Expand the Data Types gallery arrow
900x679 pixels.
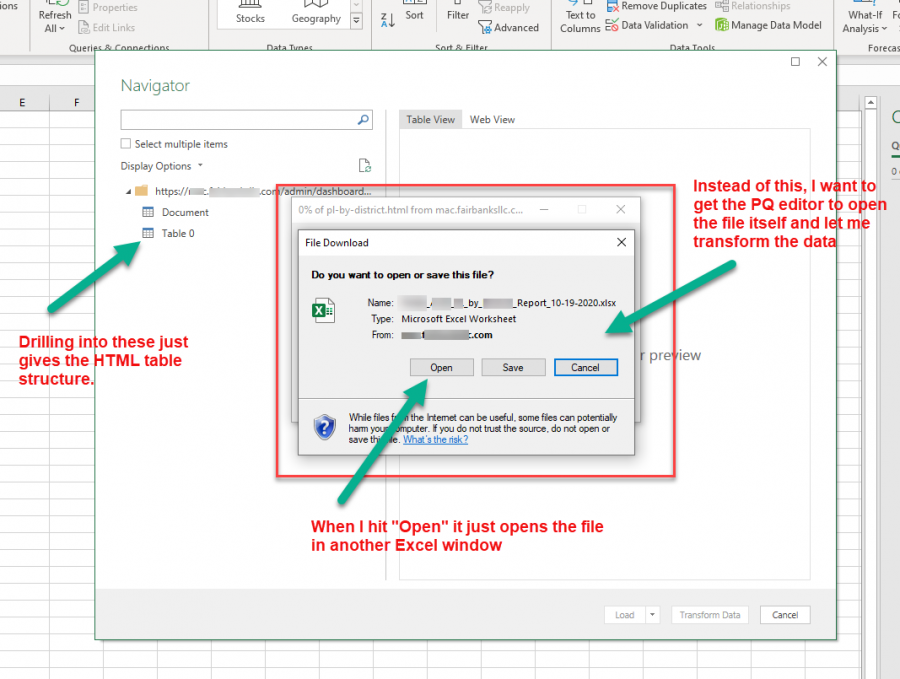(x=356, y=21)
